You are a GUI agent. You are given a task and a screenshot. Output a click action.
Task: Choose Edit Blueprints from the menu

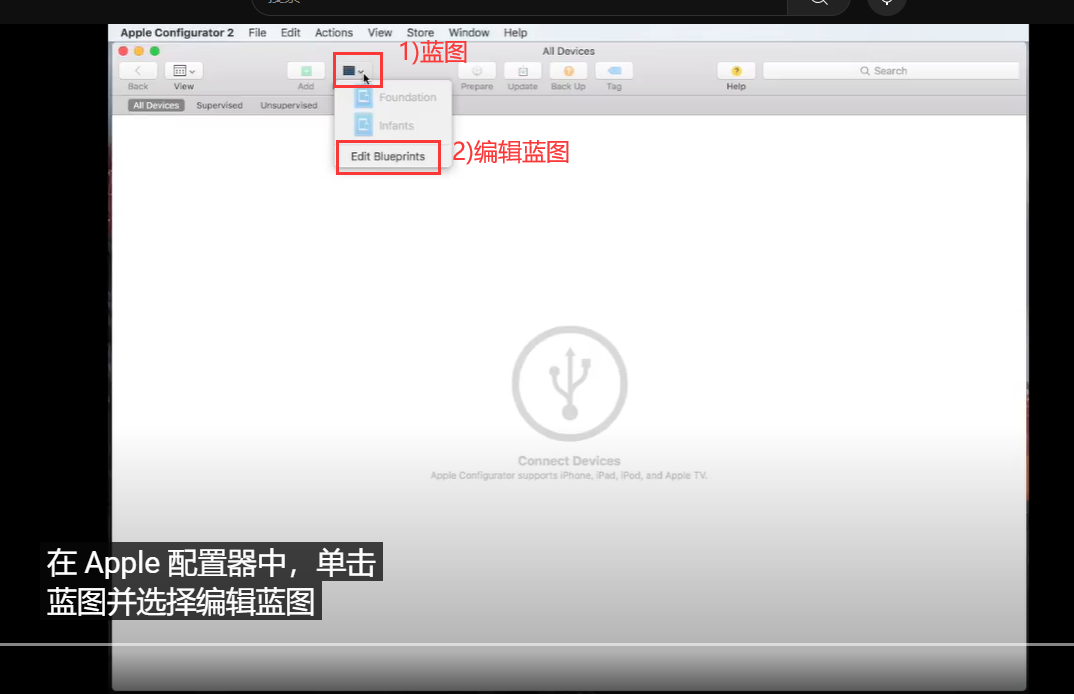[x=388, y=156]
